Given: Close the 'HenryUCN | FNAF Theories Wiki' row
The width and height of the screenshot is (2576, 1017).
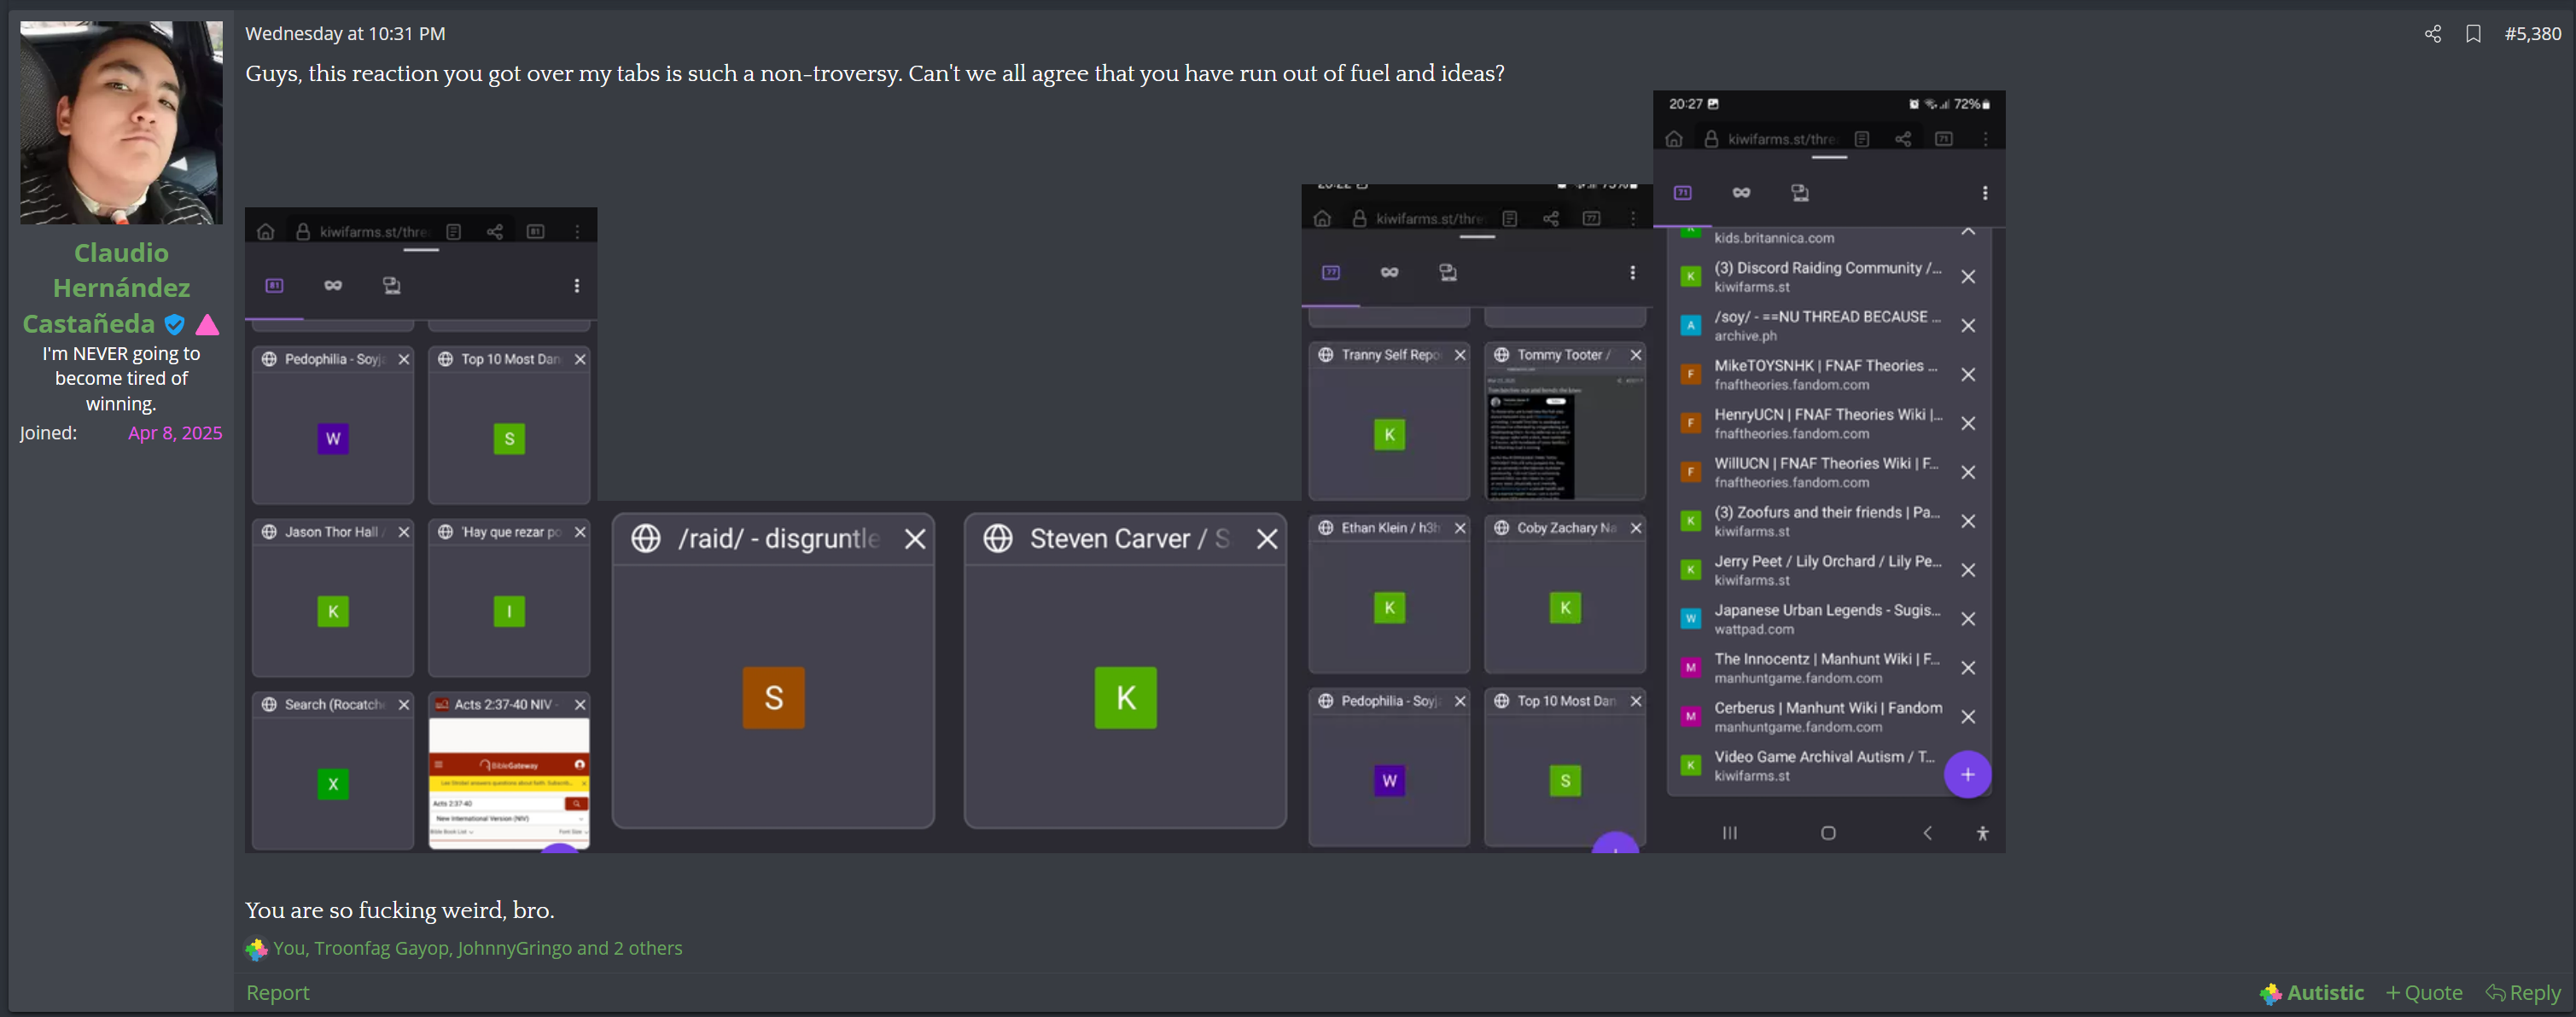Looking at the screenshot, I should 1968,424.
